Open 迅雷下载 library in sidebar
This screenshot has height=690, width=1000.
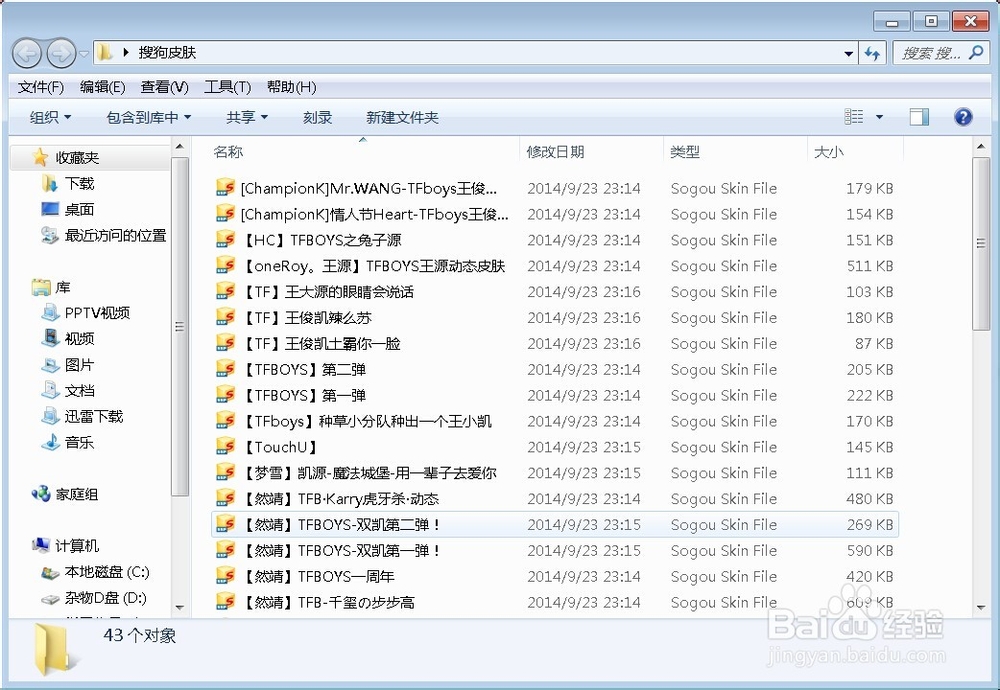pyautogui.click(x=94, y=416)
